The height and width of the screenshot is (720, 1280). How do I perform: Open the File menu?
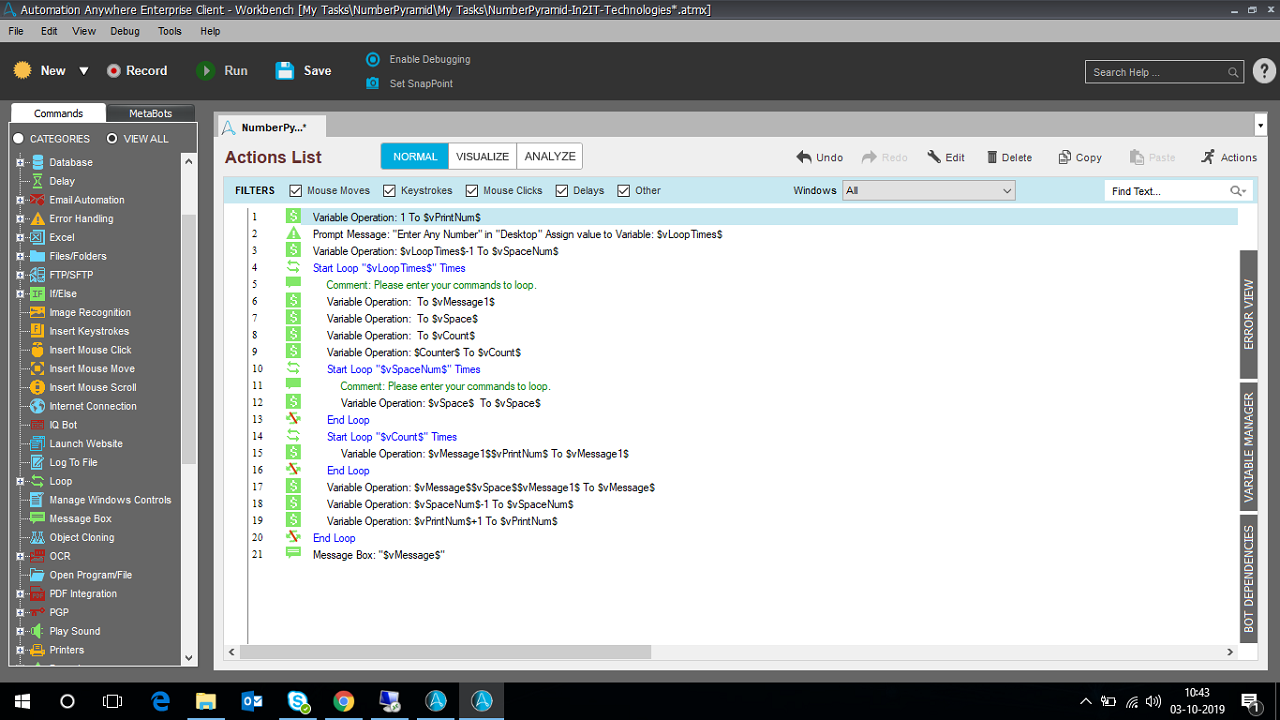(16, 31)
